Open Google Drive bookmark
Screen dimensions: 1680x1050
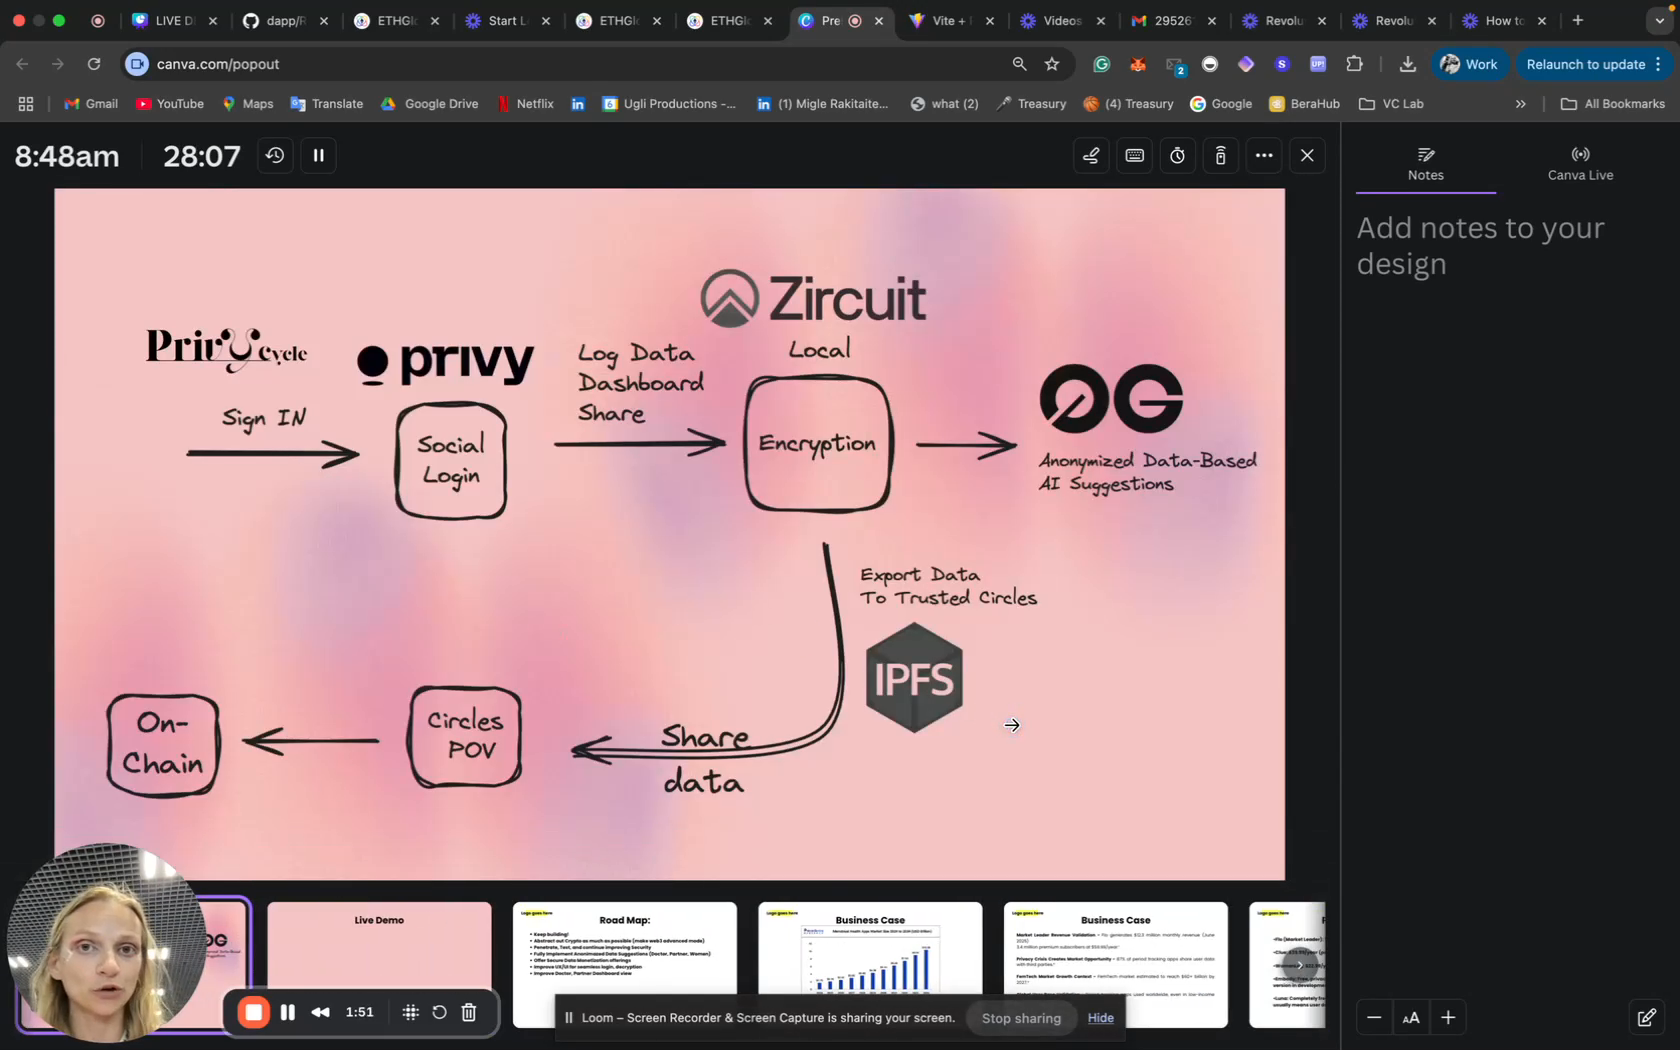click(x=429, y=104)
